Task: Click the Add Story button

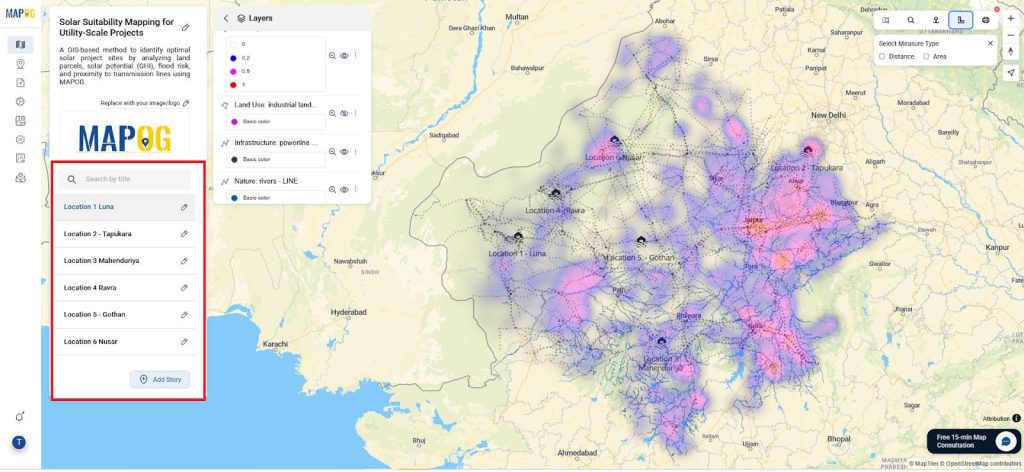Action: tap(160, 379)
